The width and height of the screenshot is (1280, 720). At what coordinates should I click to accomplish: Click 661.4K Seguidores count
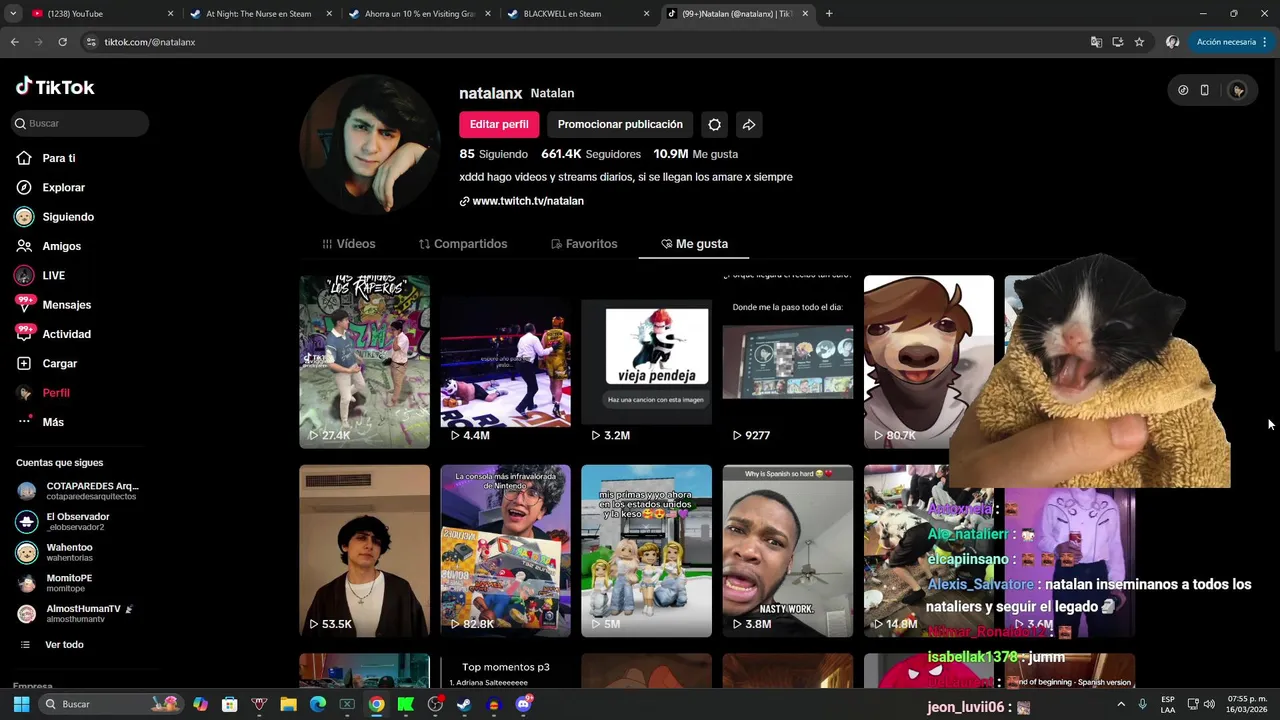tap(591, 154)
